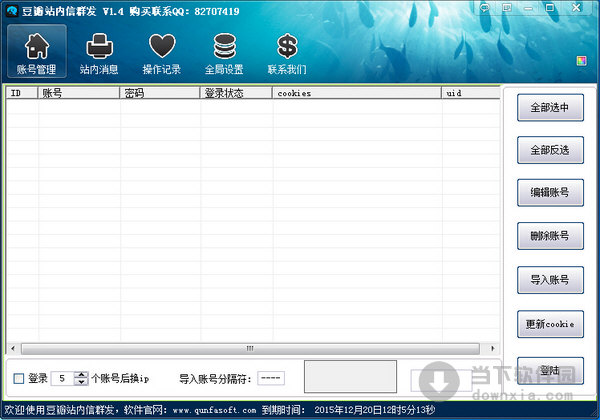The height and width of the screenshot is (420, 600).
Task: Click the 密码 column header
Action: [x=160, y=93]
